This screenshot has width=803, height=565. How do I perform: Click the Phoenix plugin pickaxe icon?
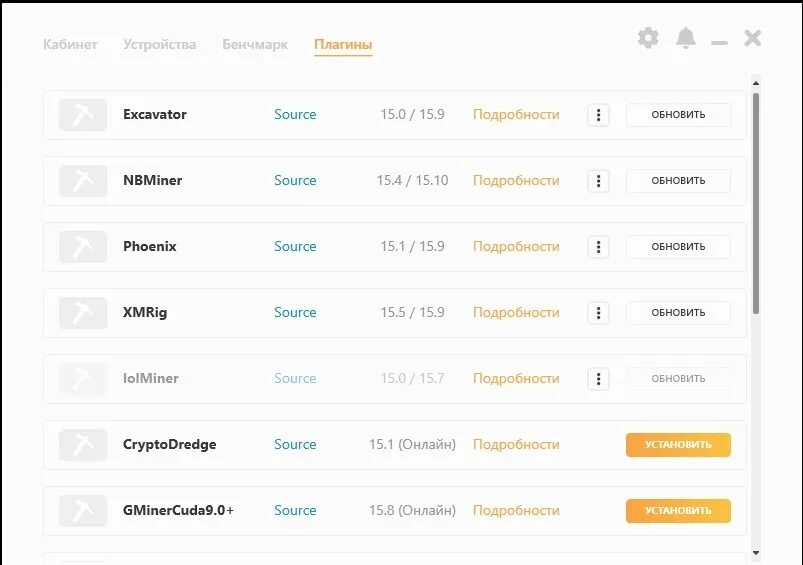click(83, 247)
